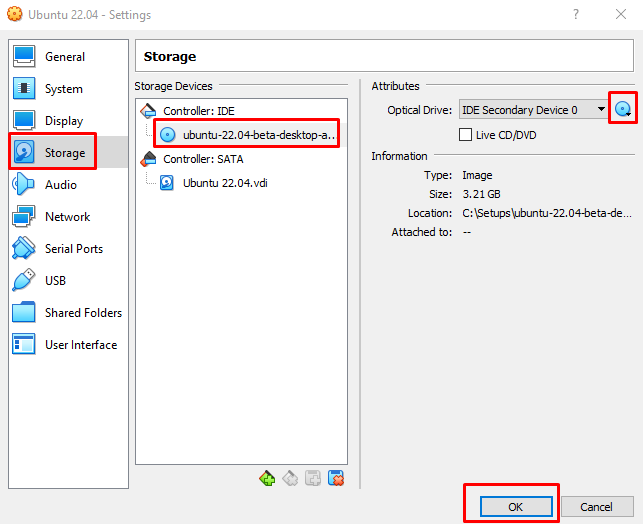Enable the Live CD/DVD checkbox
This screenshot has height=524, width=643.
point(465,135)
